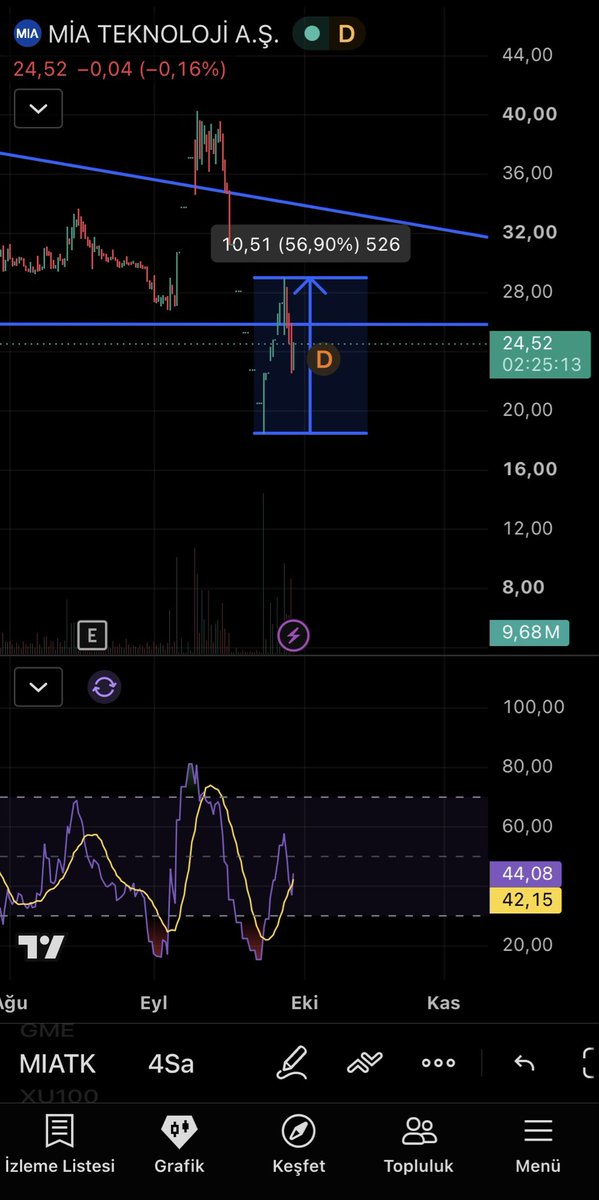Tap the MIA company logo icon
This screenshot has height=1200, width=599.
pos(26,33)
